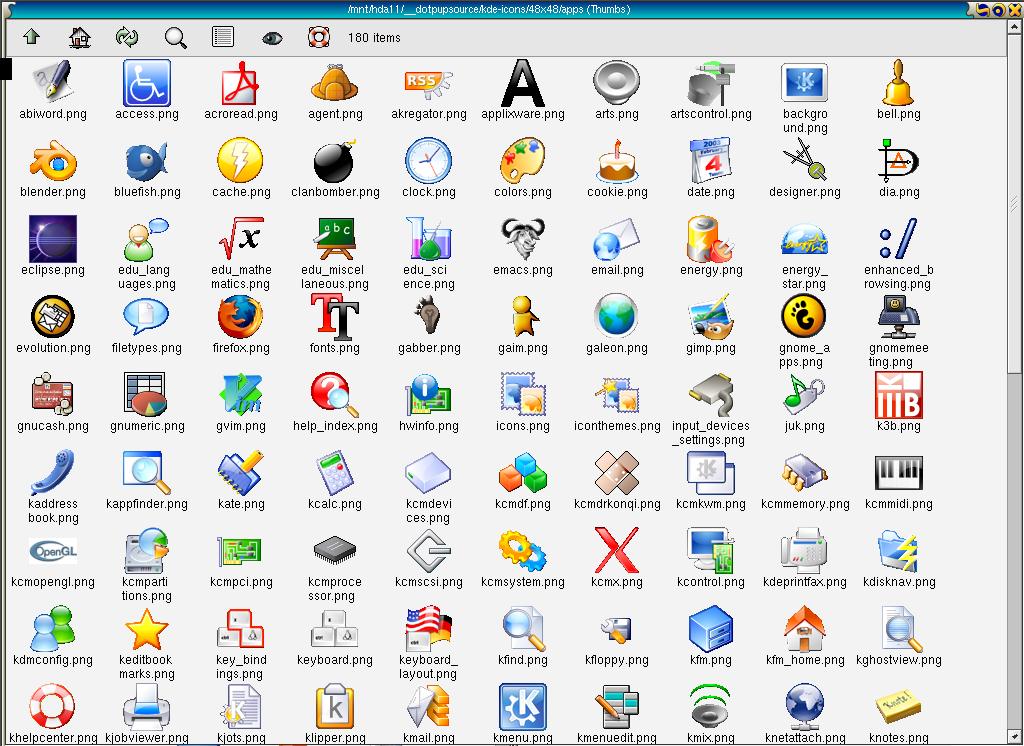Click the "enhanced_browsing.png" file name

tap(899, 276)
